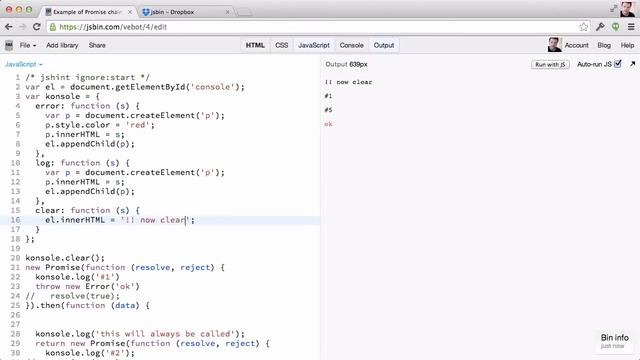Click code line 16 with 'now clear'
Screen dimensions: 640x360
click(x=120, y=220)
